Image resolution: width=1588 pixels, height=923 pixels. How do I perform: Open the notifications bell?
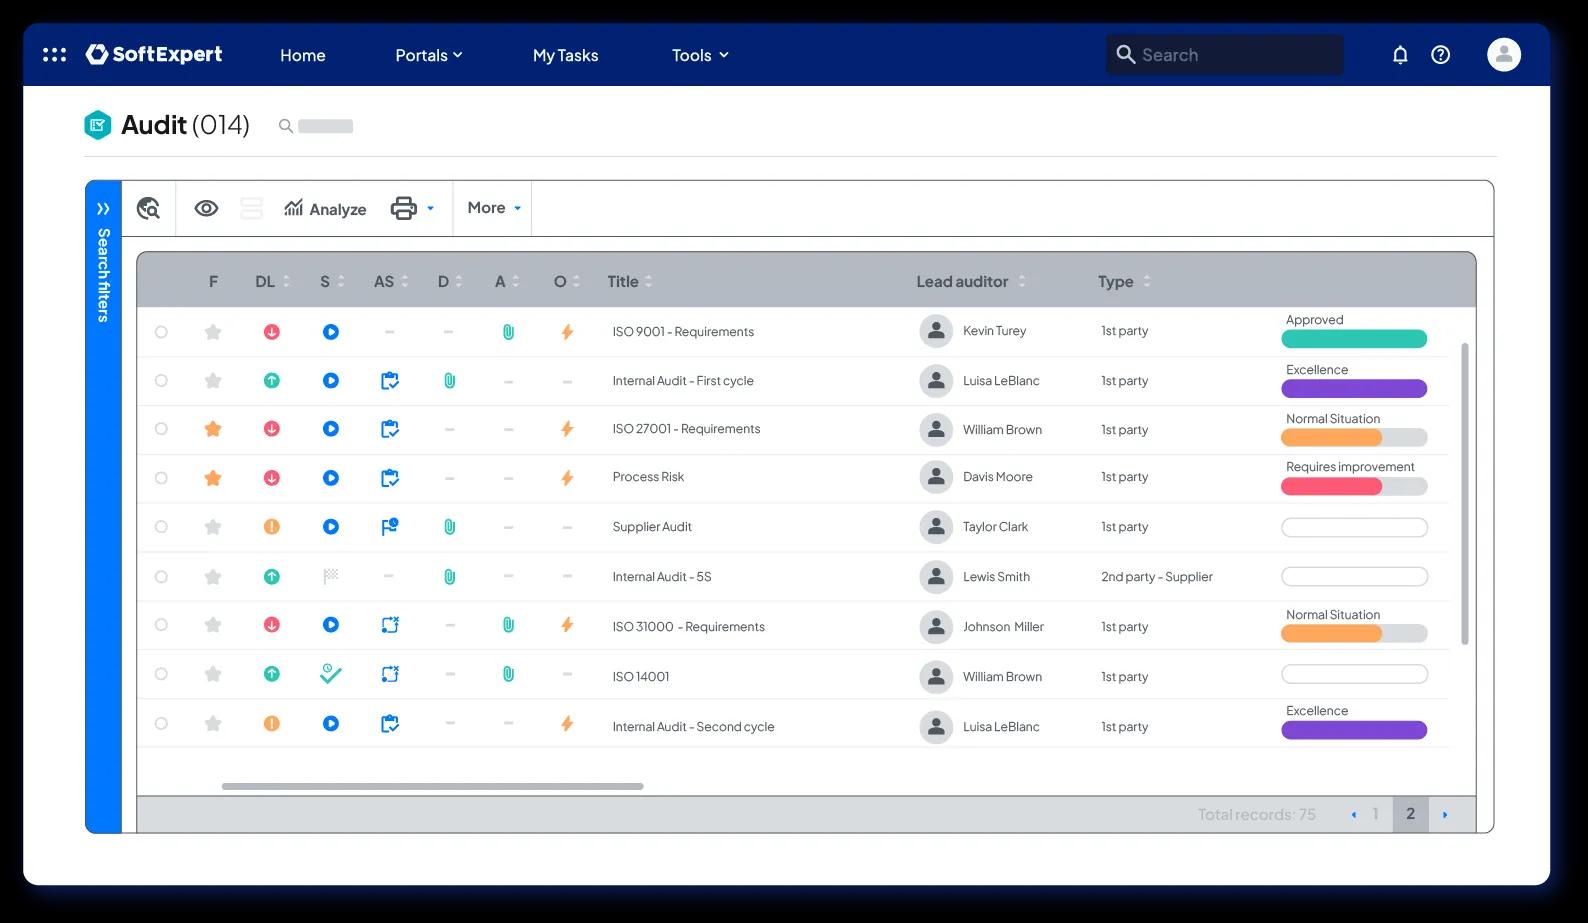(x=1400, y=55)
